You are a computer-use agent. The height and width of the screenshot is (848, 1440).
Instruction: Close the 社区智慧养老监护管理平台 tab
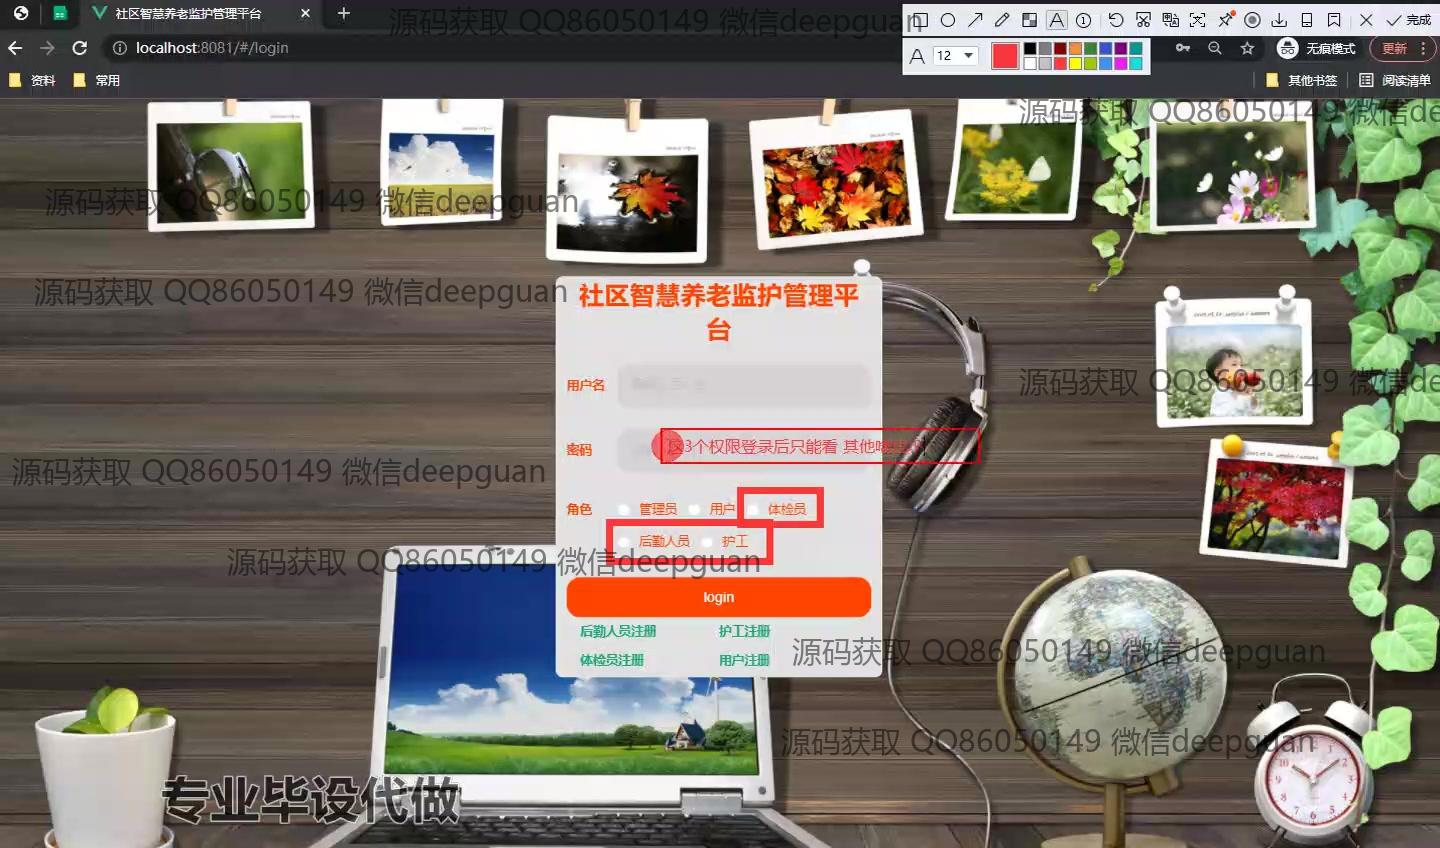tap(305, 14)
